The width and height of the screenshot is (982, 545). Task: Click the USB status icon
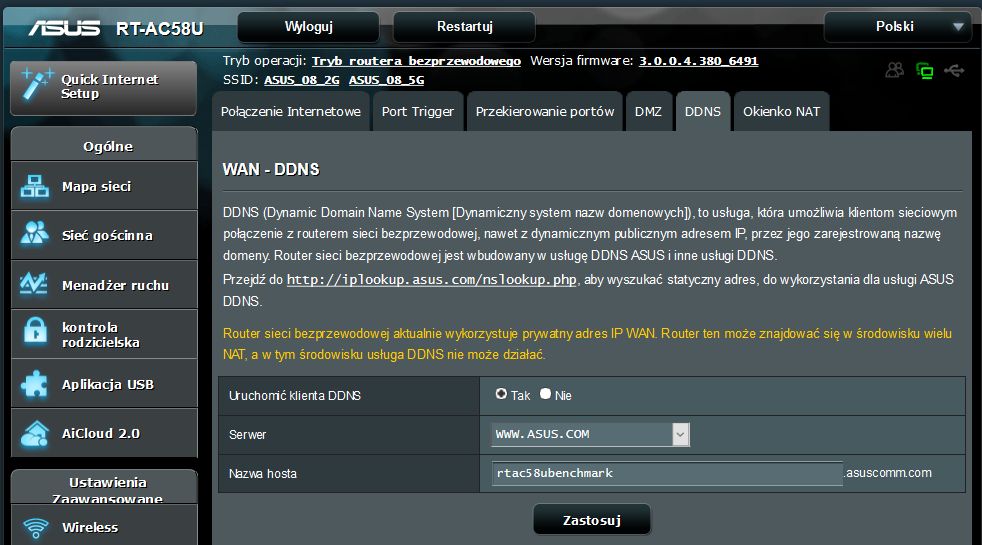pyautogui.click(x=954, y=71)
